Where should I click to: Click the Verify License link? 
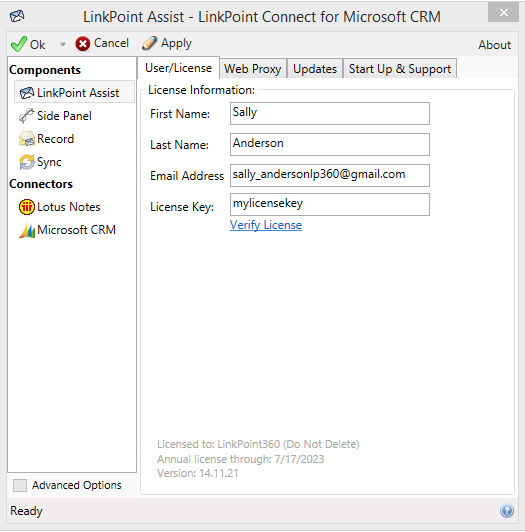pyautogui.click(x=266, y=225)
